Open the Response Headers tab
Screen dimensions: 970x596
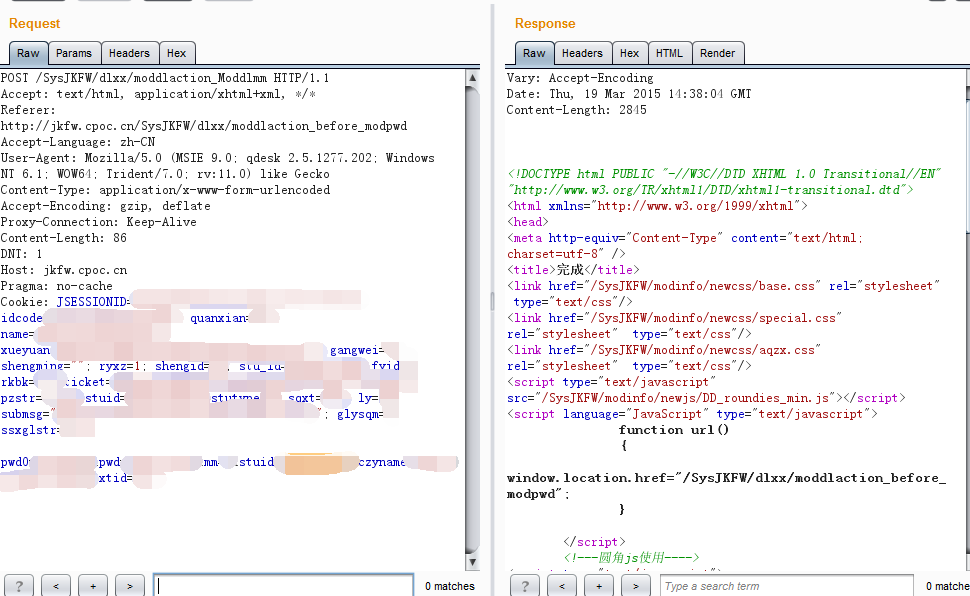(x=582, y=53)
